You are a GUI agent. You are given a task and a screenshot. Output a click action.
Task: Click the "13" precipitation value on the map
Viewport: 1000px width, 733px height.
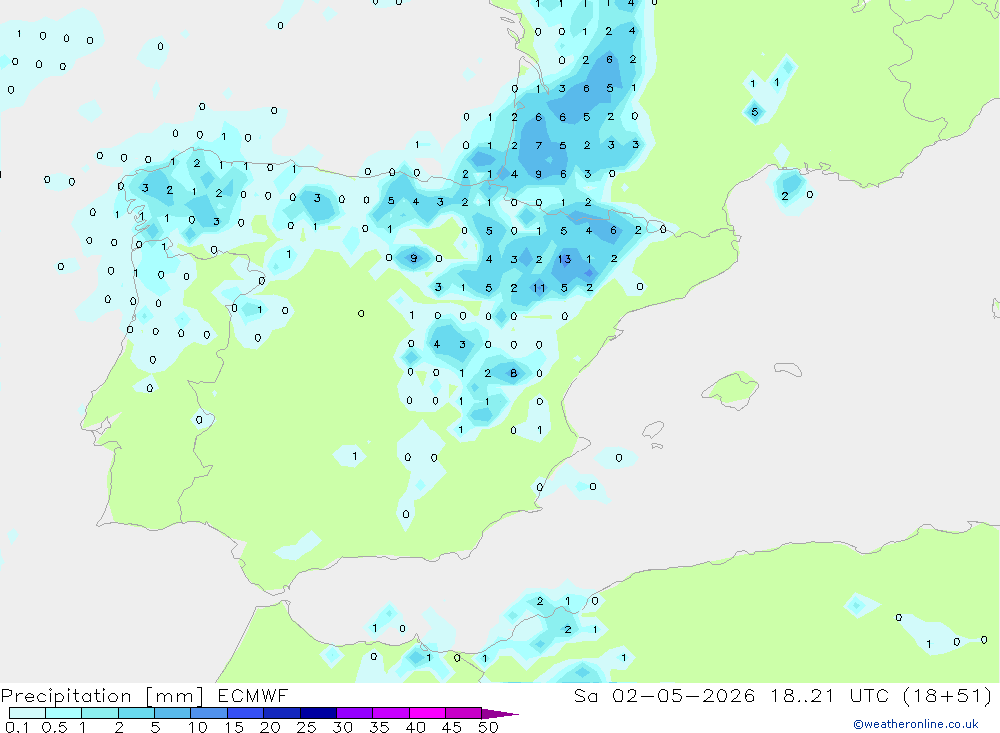(564, 259)
